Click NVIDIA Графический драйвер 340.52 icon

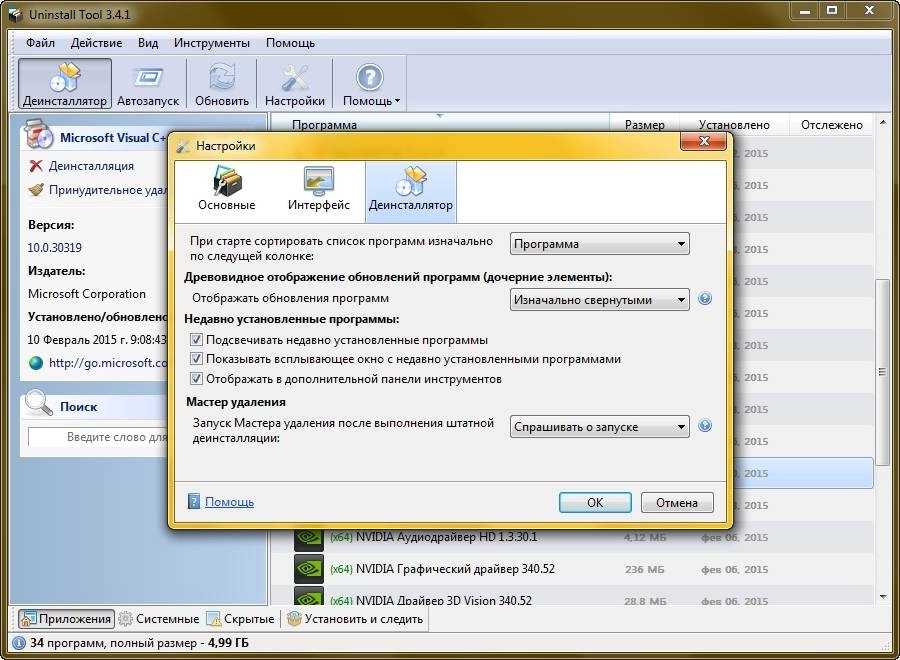309,569
